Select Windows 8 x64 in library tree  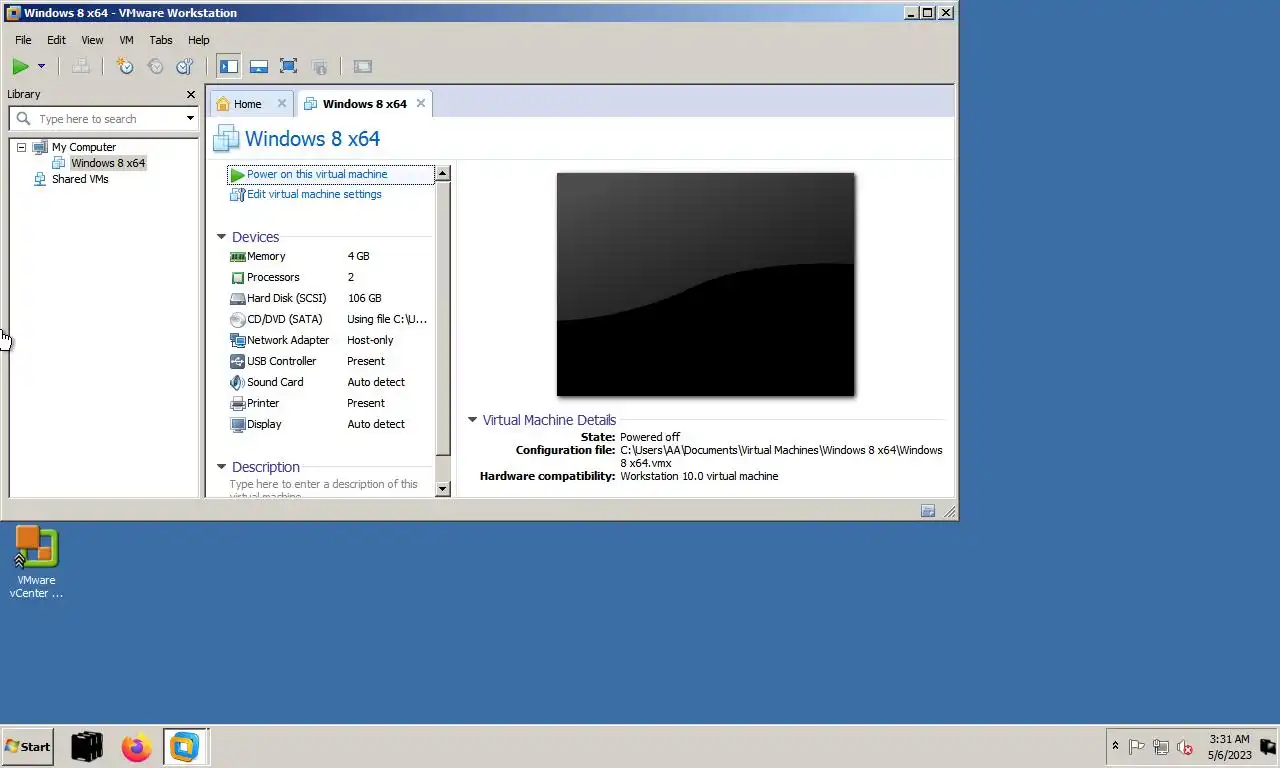pyautogui.click(x=108, y=163)
